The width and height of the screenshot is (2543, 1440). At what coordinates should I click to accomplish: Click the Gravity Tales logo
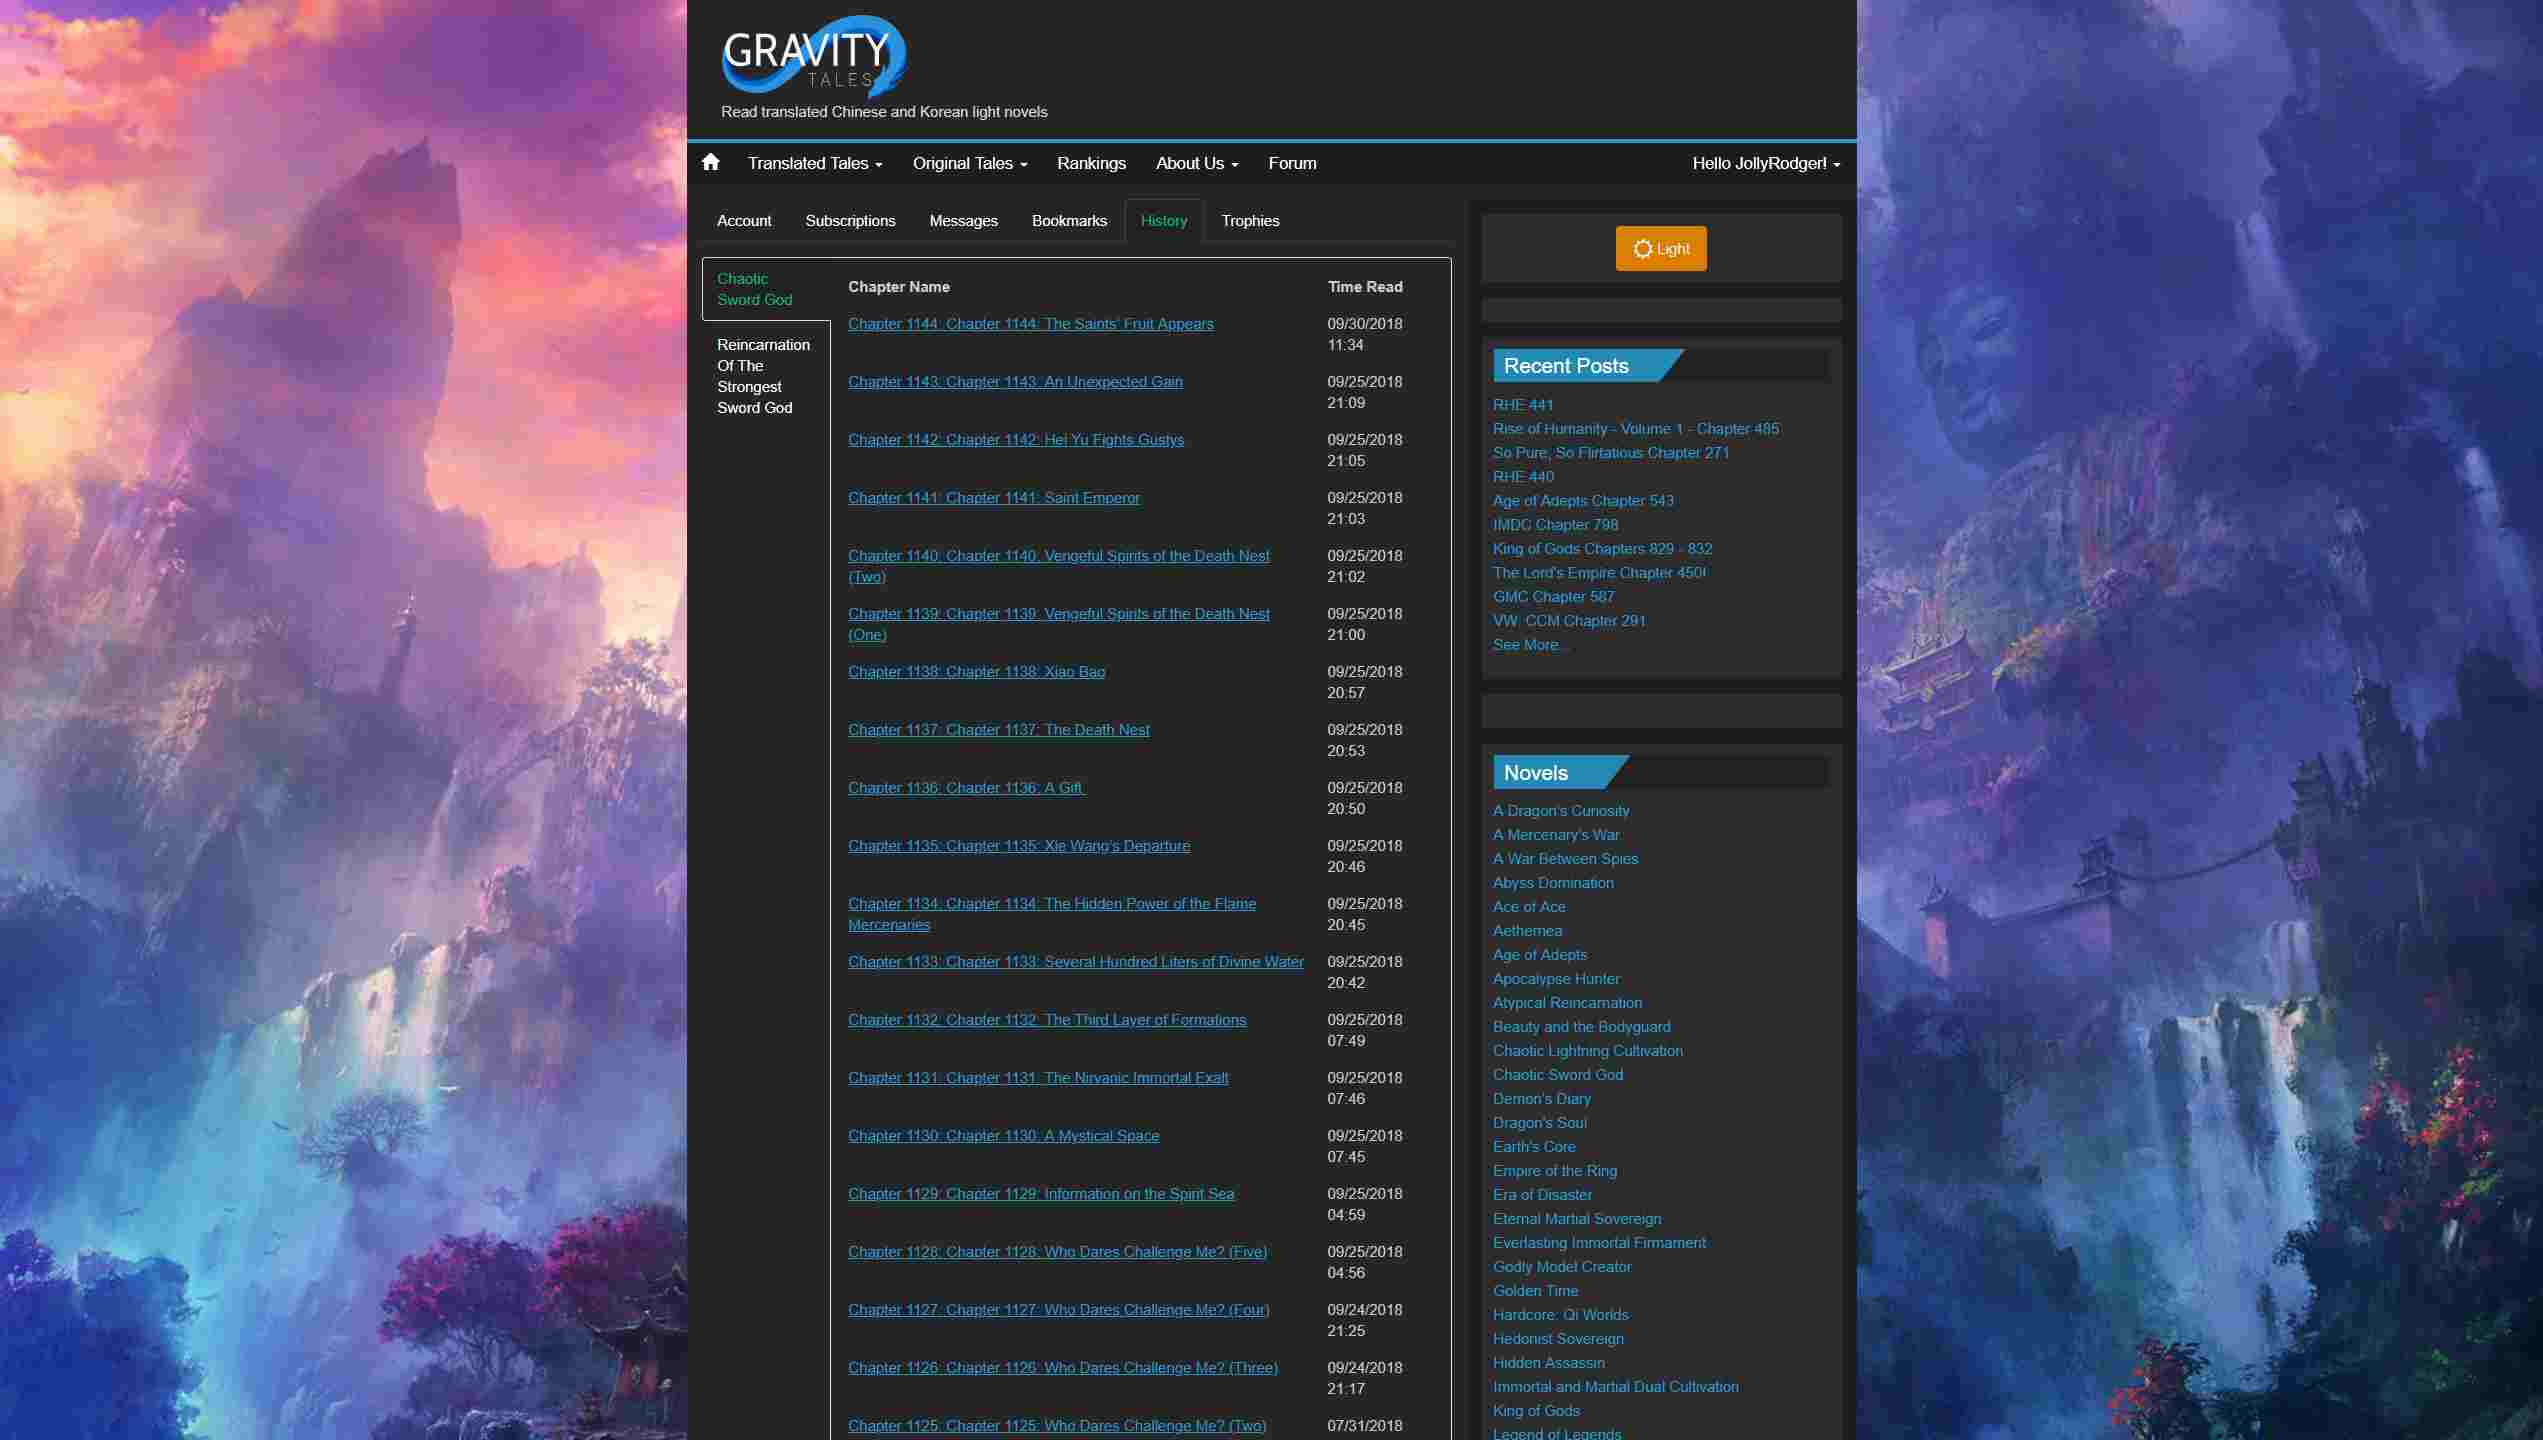point(814,56)
